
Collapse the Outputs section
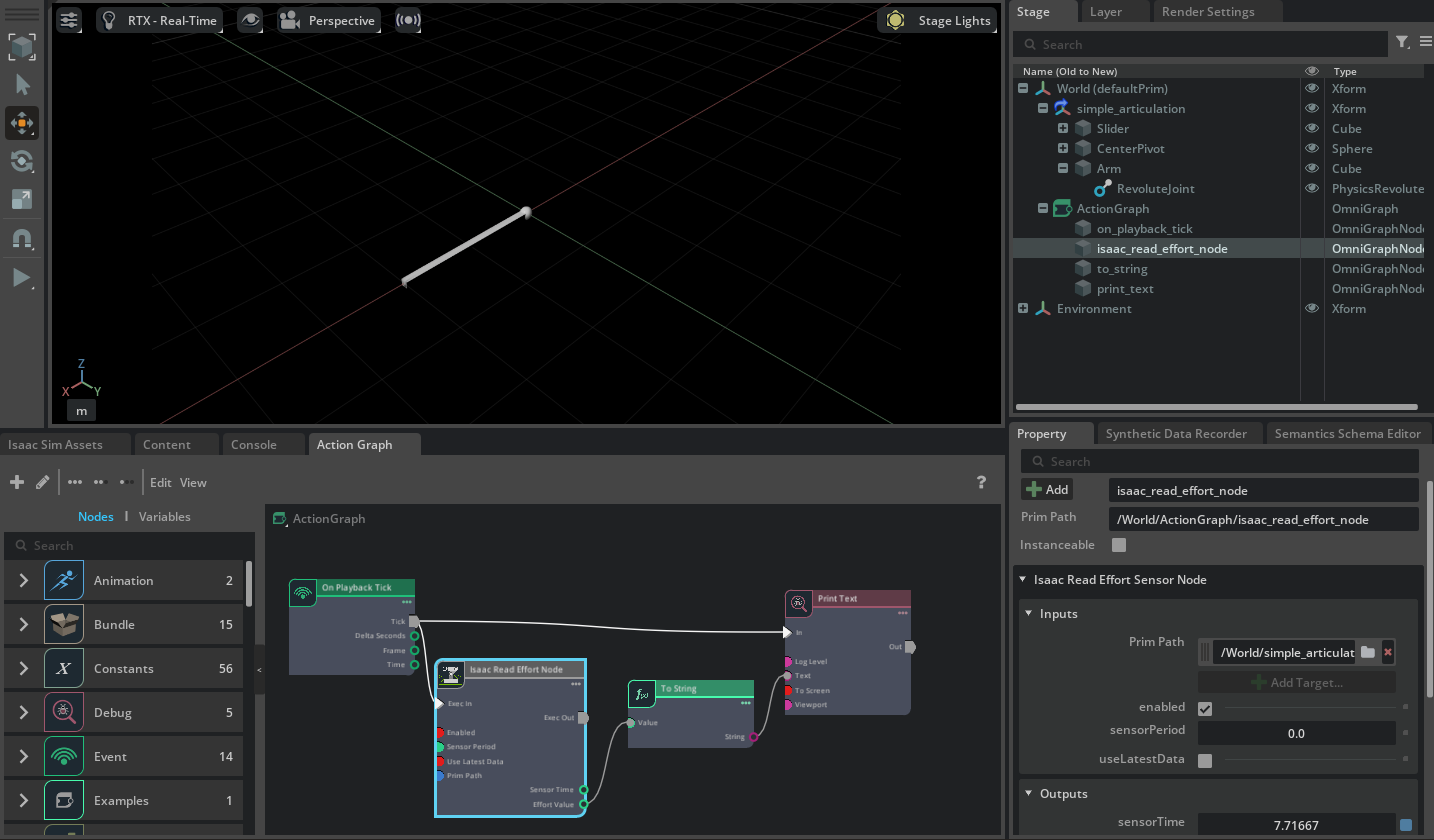[x=1029, y=794]
